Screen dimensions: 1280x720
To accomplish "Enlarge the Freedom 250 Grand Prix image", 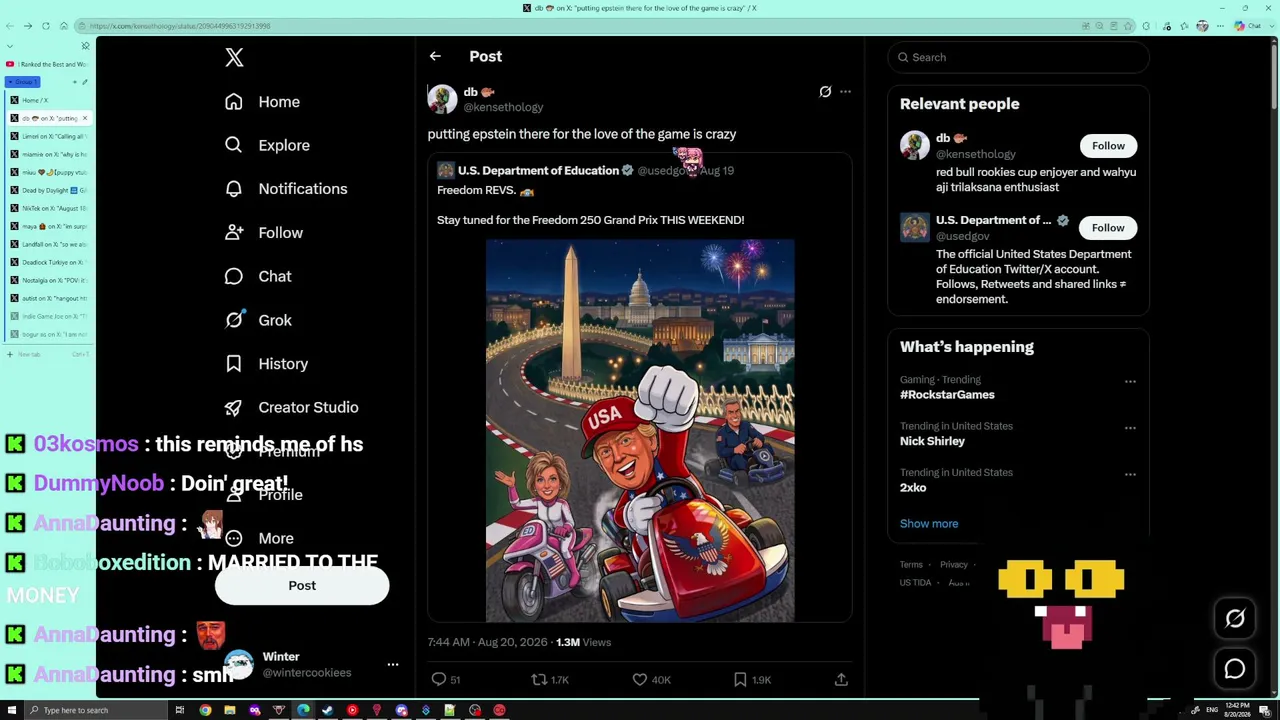I will tap(640, 431).
